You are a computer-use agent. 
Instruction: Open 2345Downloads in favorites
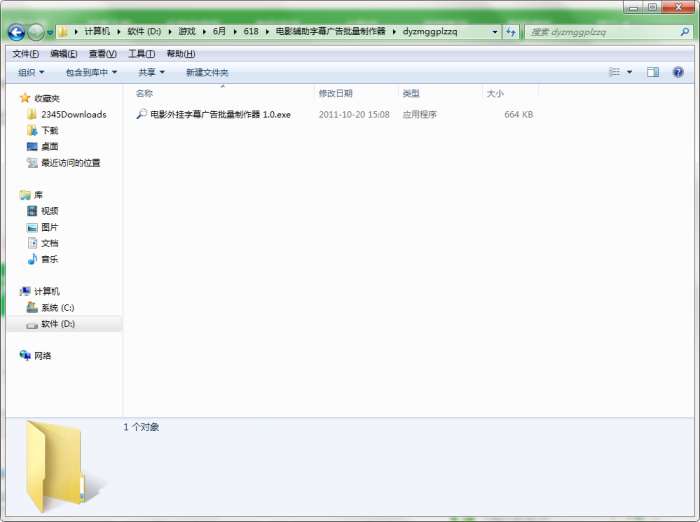click(x=74, y=114)
